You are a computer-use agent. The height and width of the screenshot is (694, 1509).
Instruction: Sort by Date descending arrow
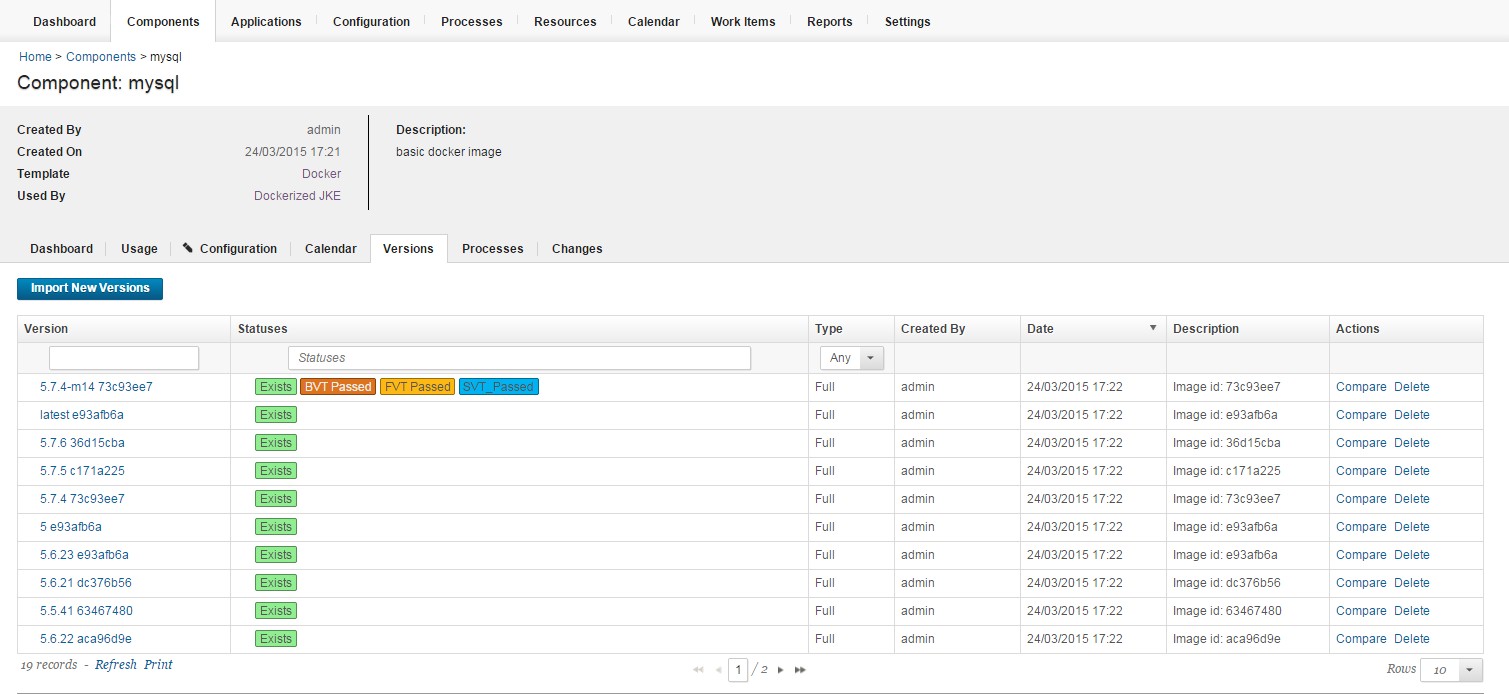[x=1153, y=328]
